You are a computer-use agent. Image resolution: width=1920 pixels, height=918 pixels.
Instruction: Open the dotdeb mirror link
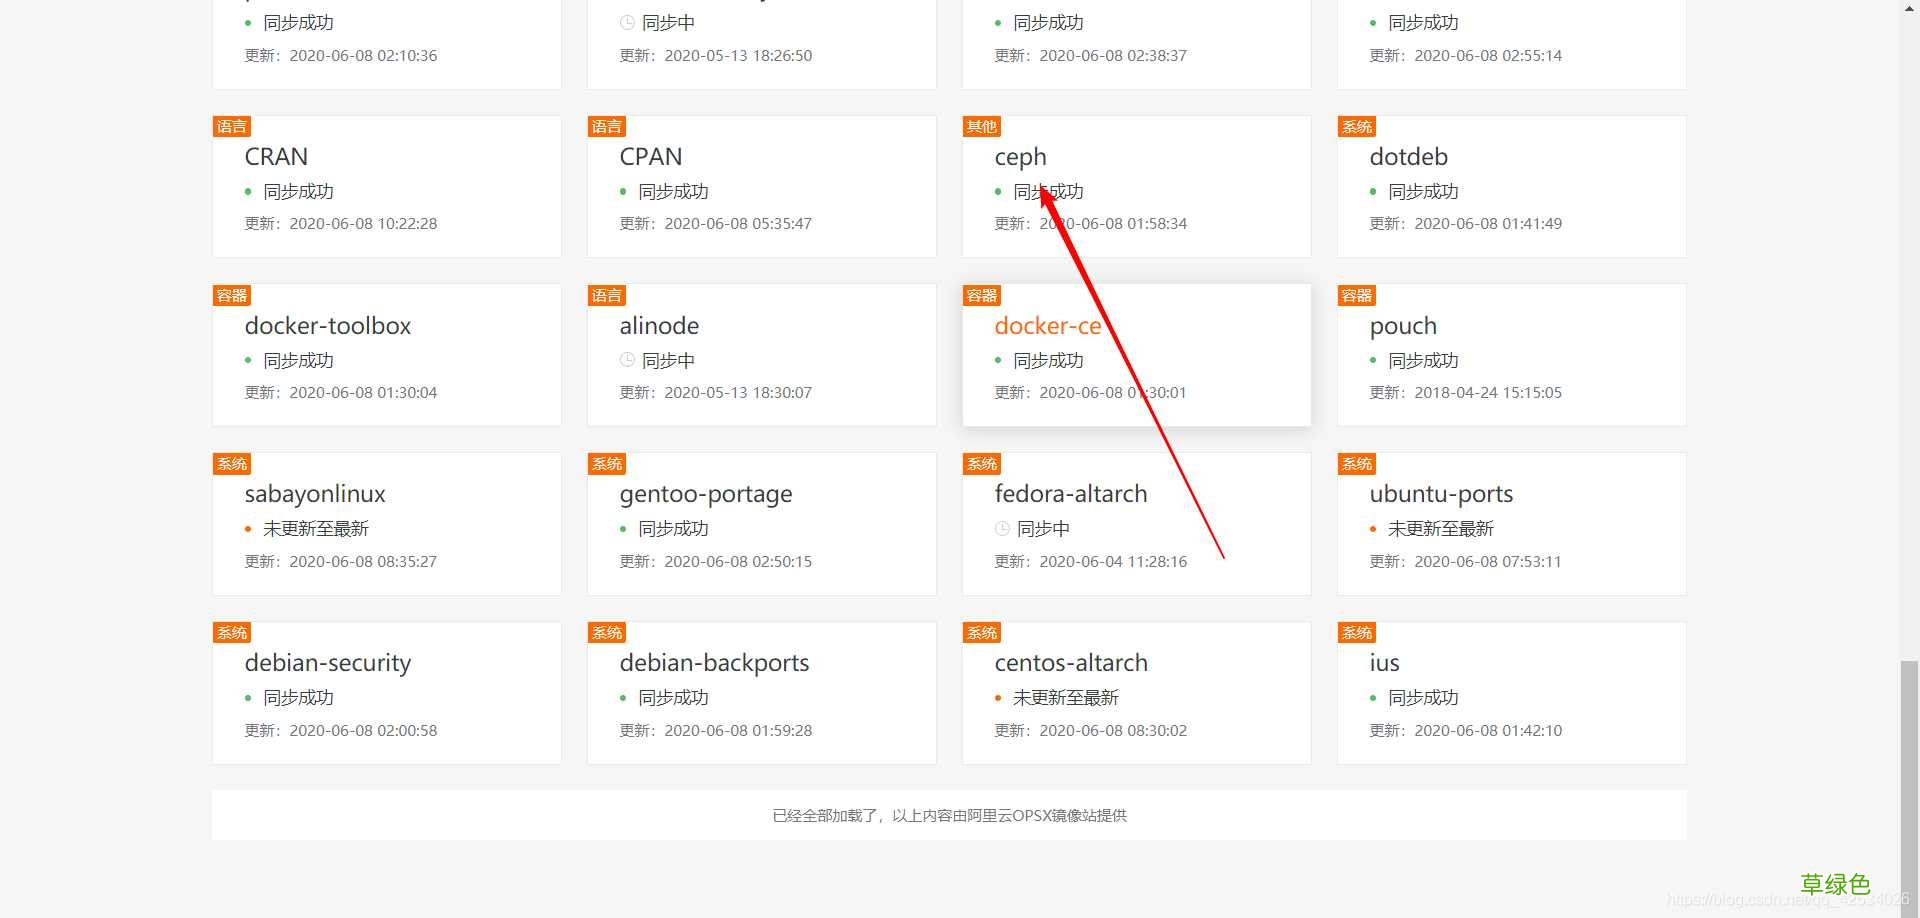click(1408, 157)
